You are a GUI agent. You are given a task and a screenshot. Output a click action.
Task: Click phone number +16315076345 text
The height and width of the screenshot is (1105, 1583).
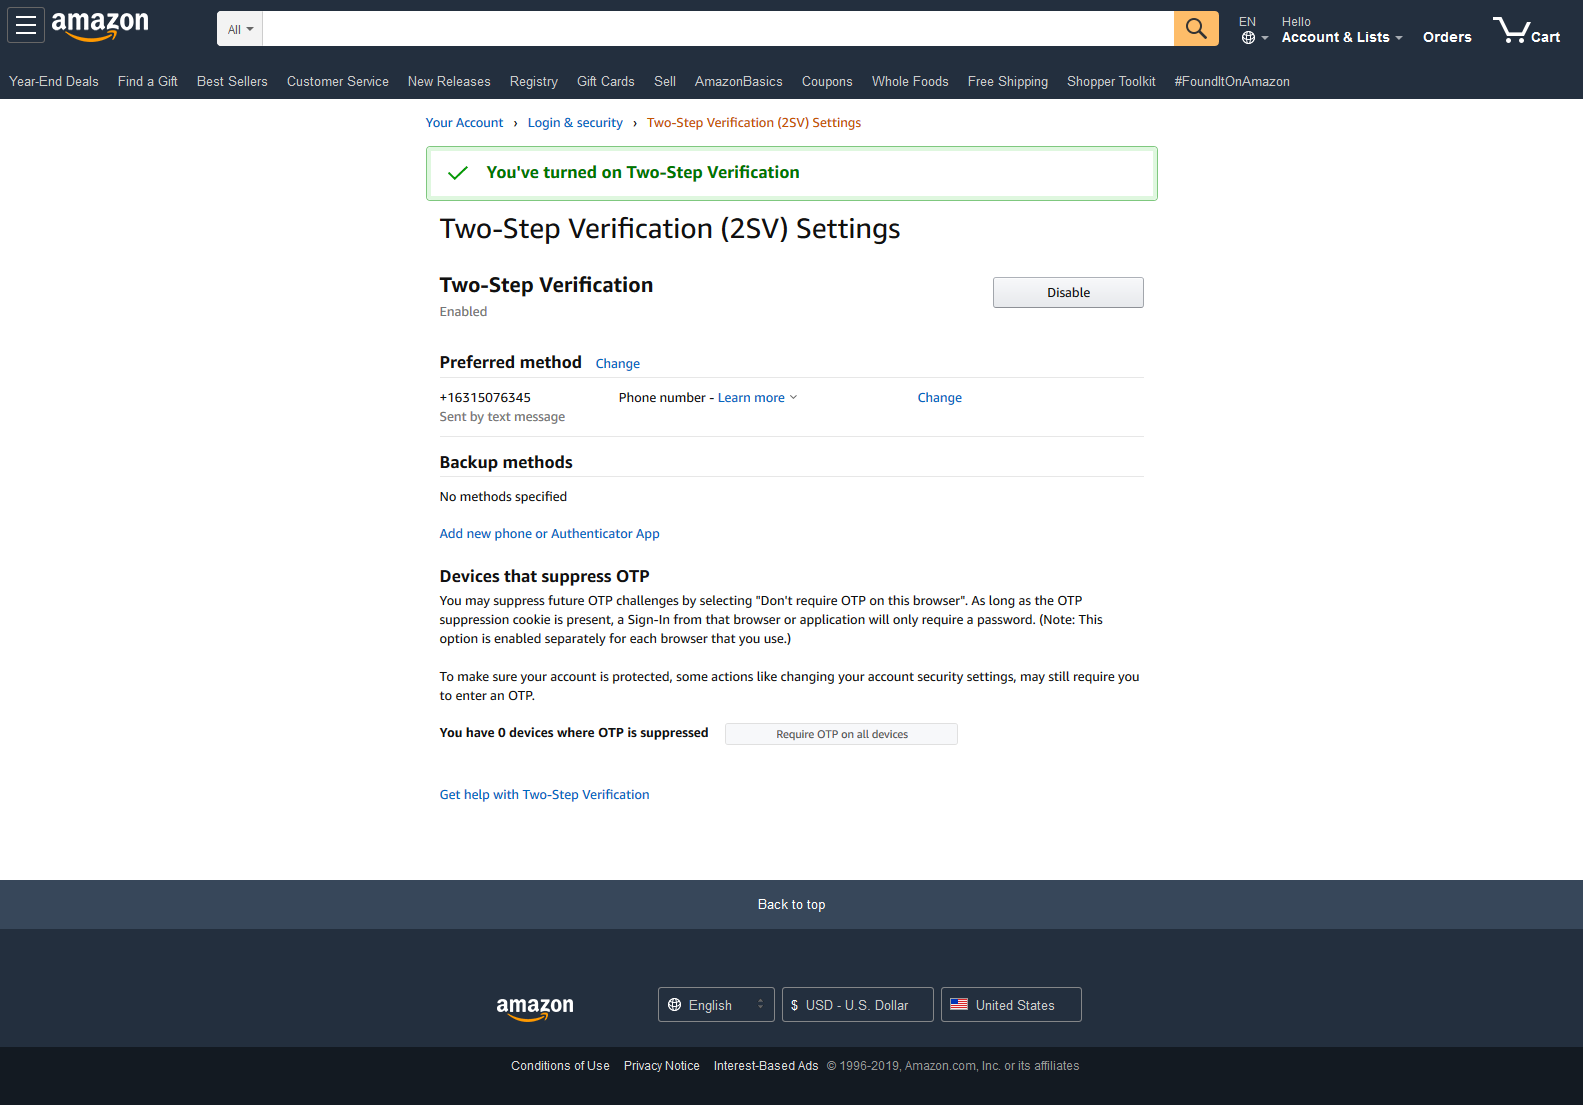pyautogui.click(x=485, y=398)
